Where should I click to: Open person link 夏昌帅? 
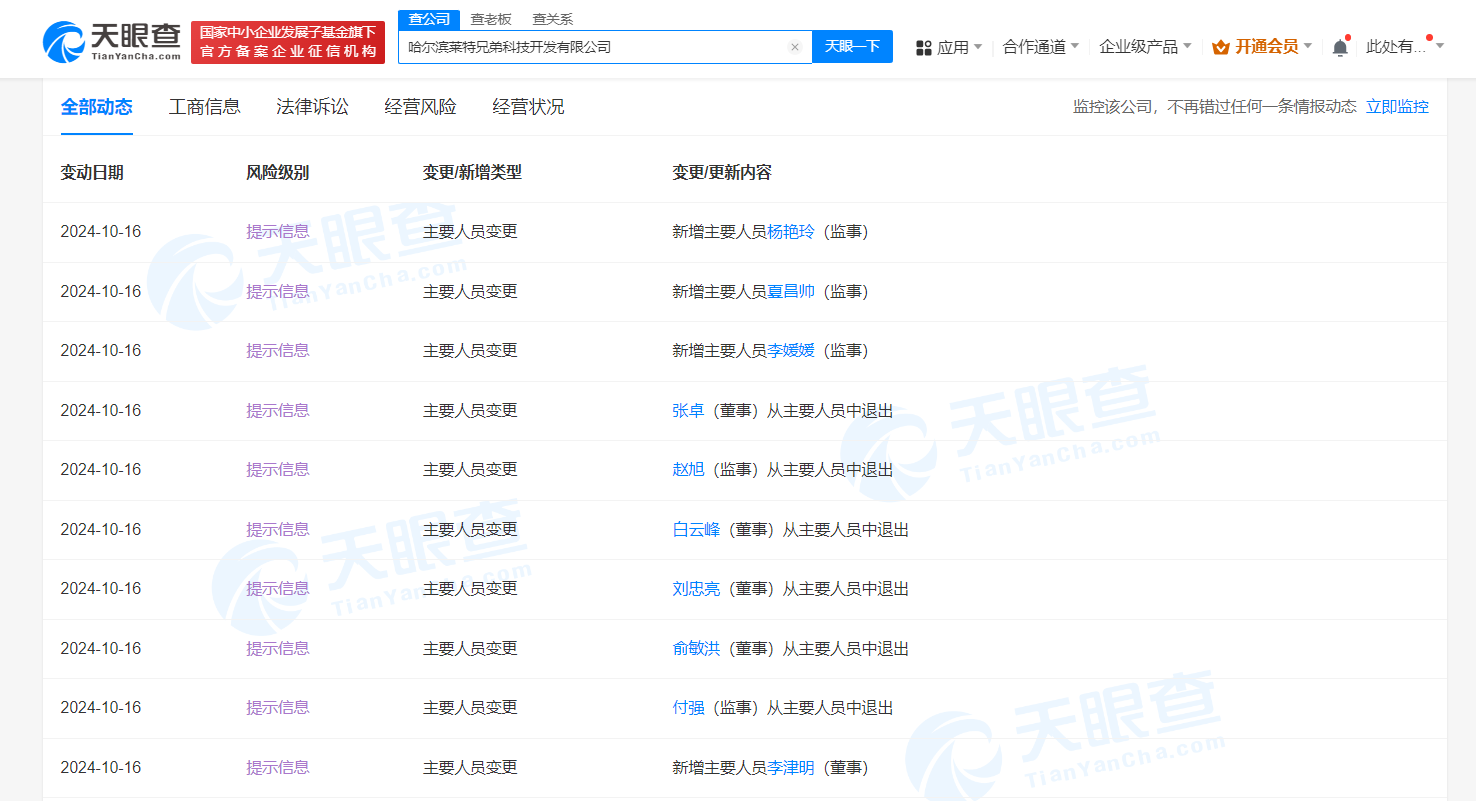click(791, 292)
